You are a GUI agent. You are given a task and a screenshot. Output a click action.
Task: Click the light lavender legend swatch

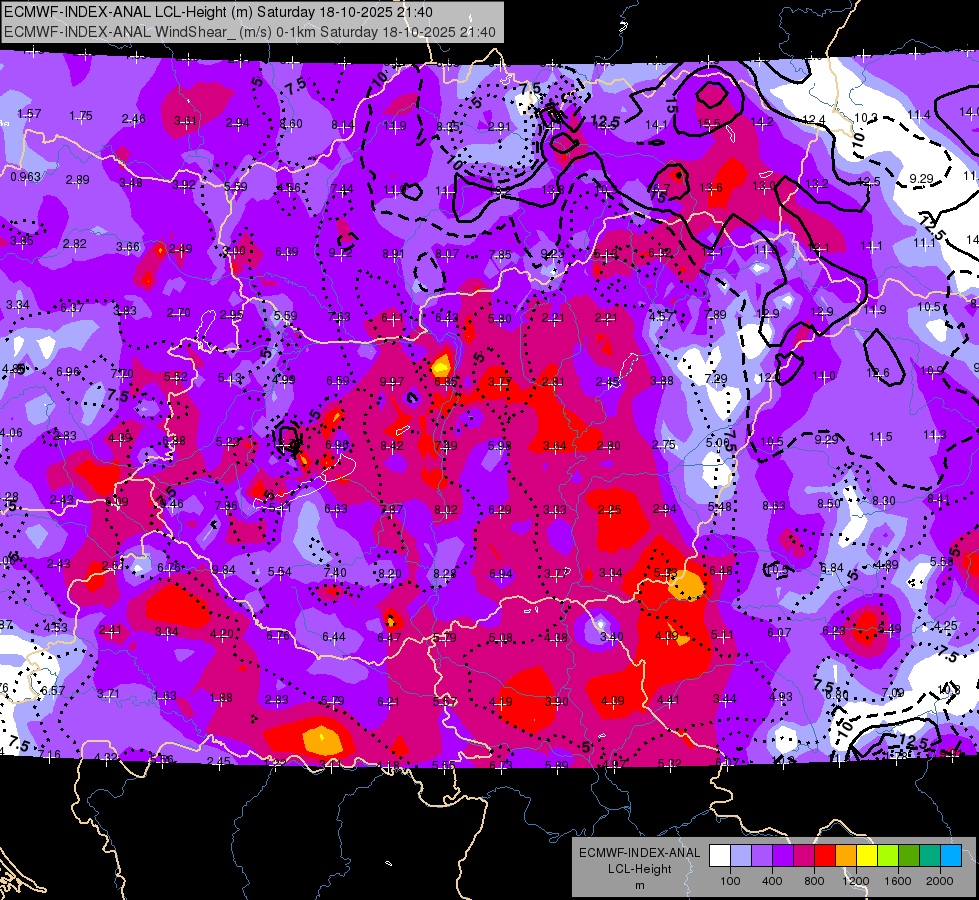tap(740, 856)
